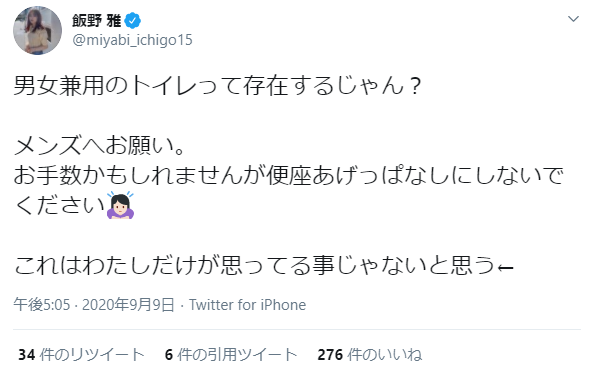Click the お手数かもしれませんが line of text
This screenshot has height=365, width=590.
[x=289, y=176]
